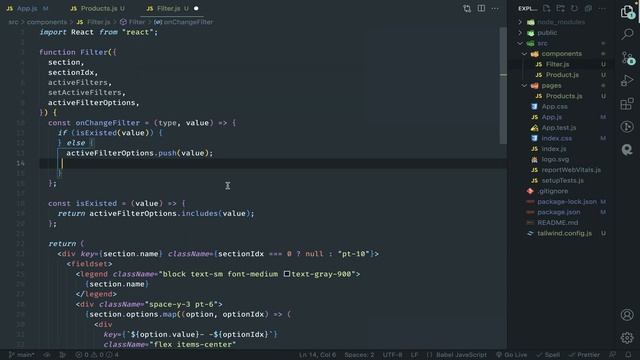Click on "activeFilterOptions.push(value);" code line
The height and width of the screenshot is (360, 640).
click(140, 153)
